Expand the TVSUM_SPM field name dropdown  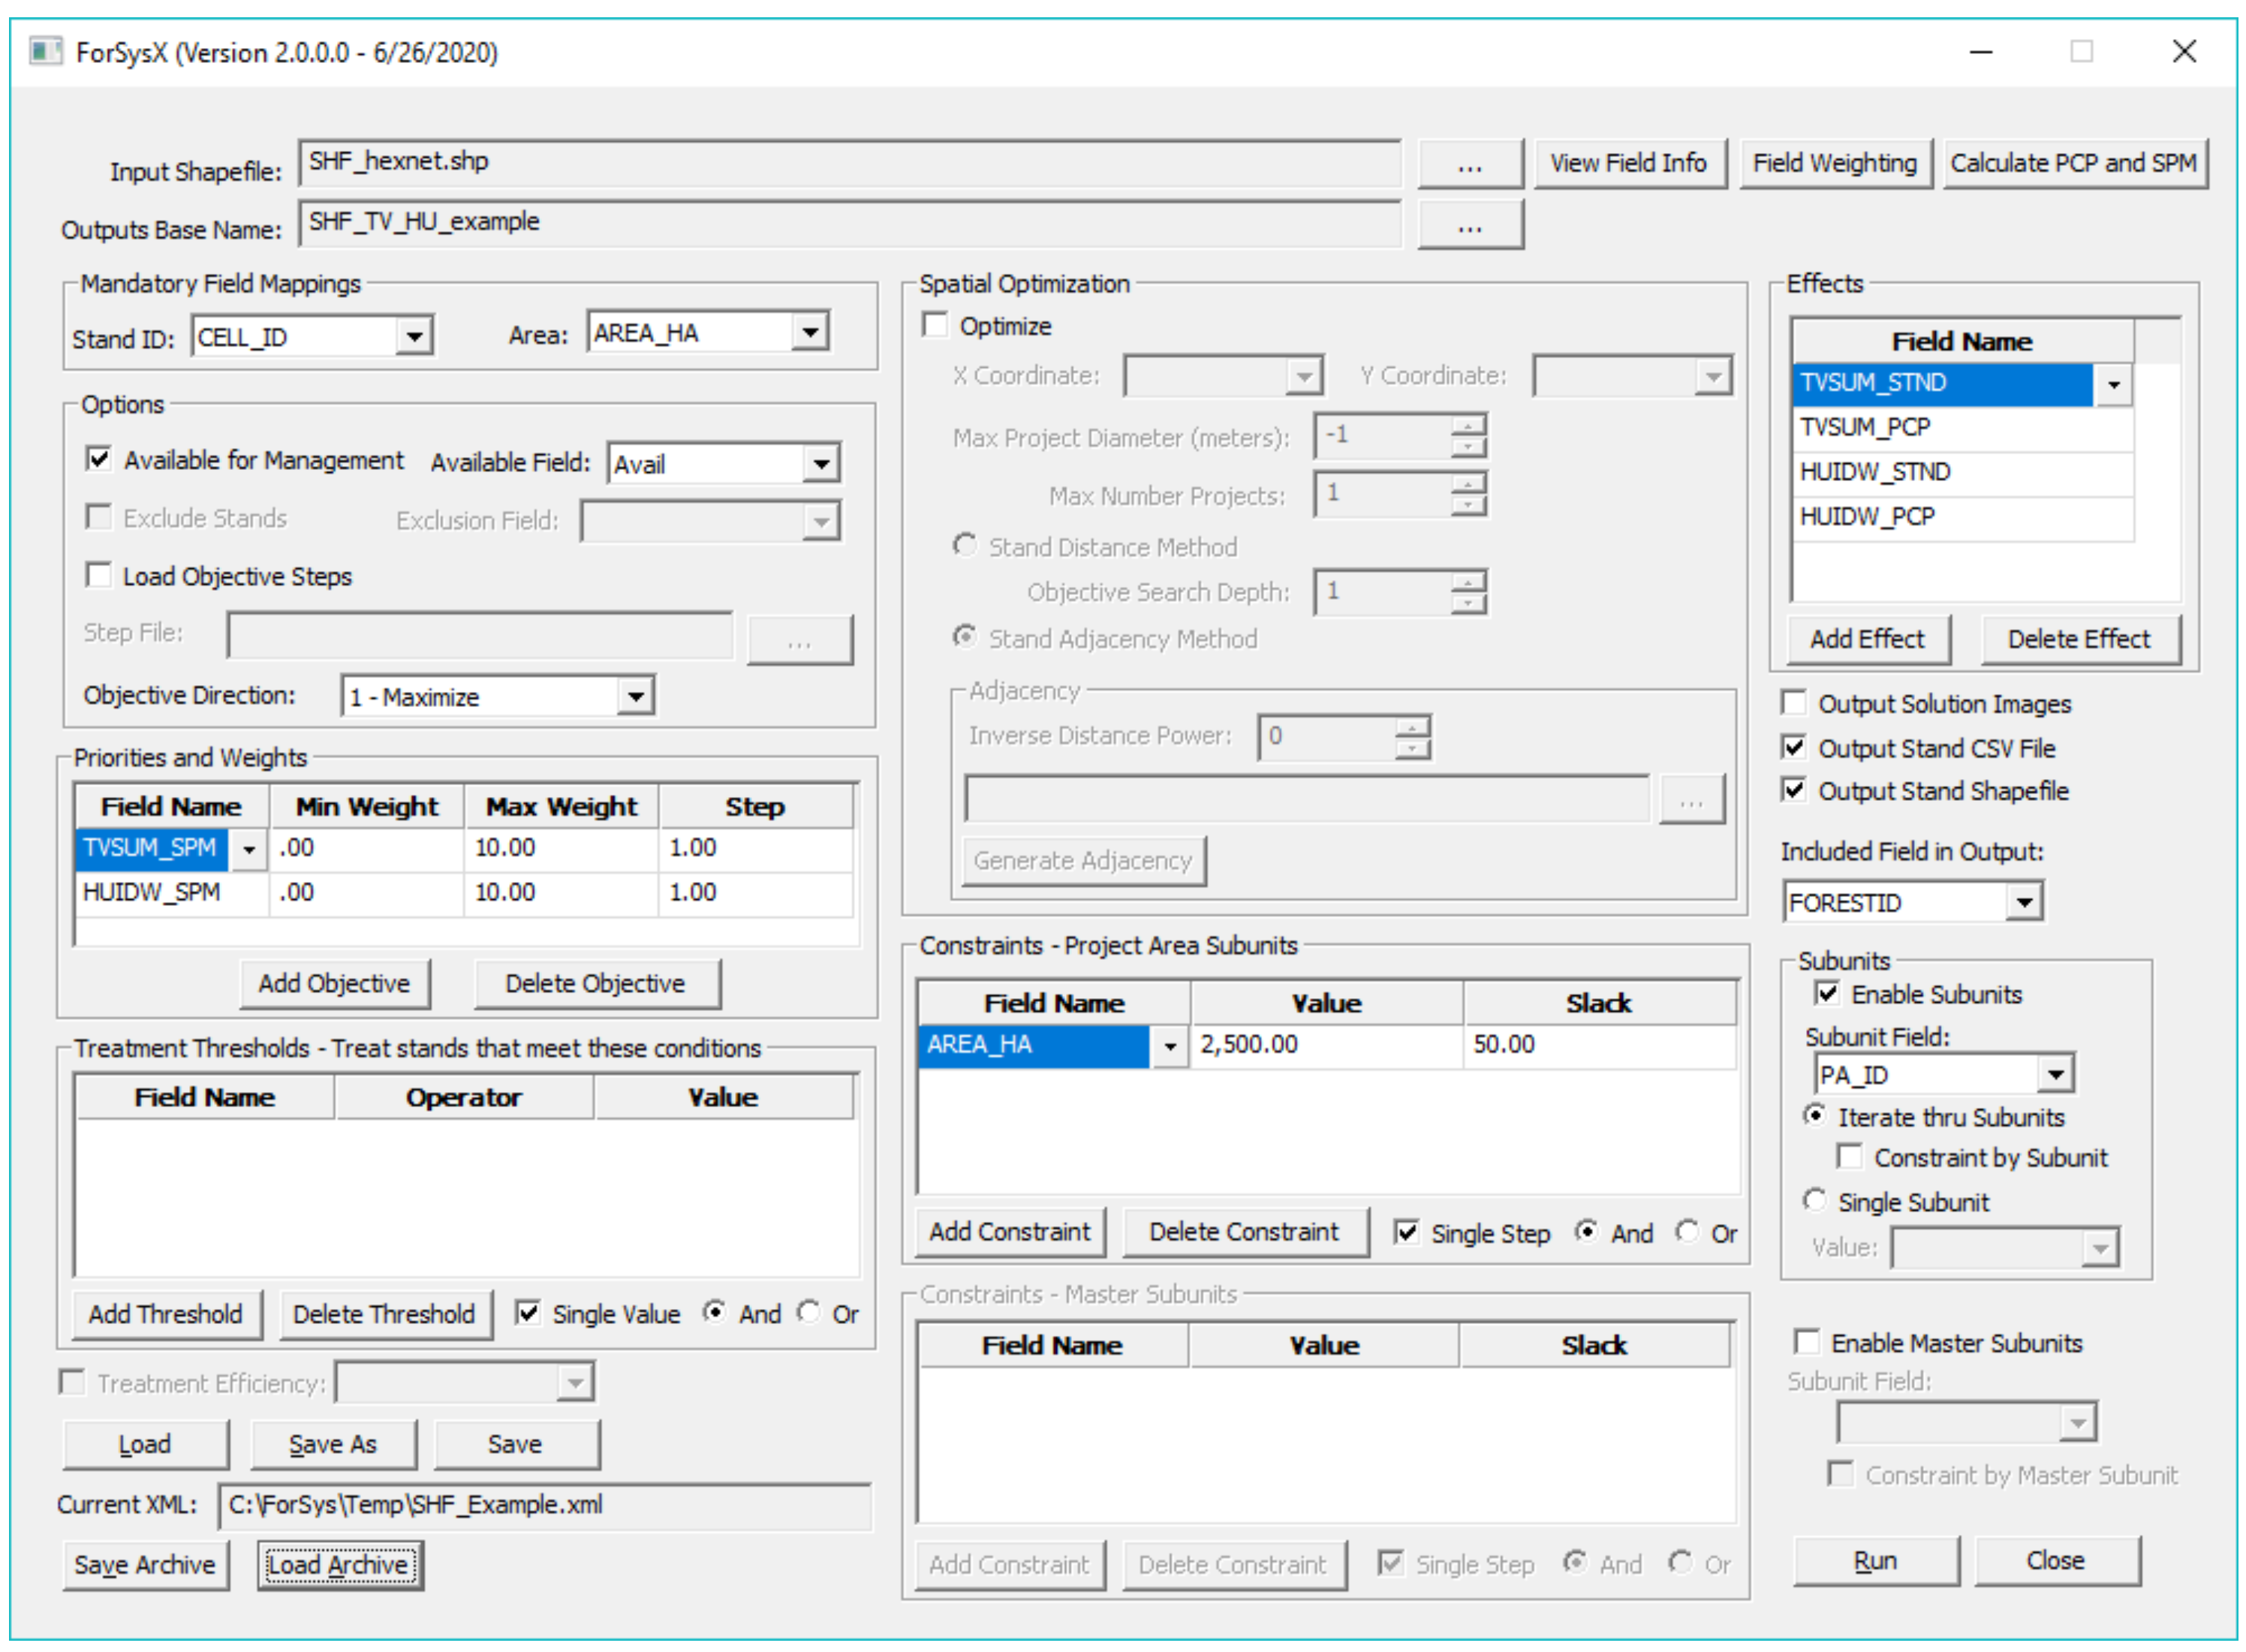tap(248, 849)
